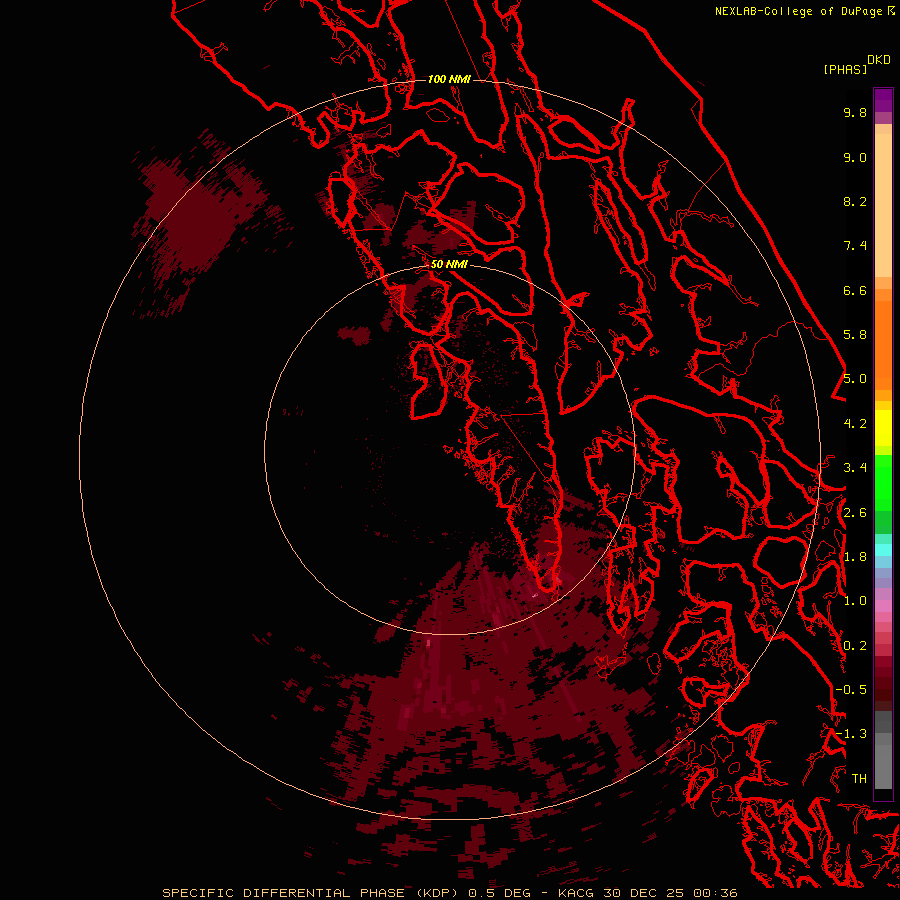Click the -0.5 value on the color scale
900x900 pixels.
pos(851,690)
